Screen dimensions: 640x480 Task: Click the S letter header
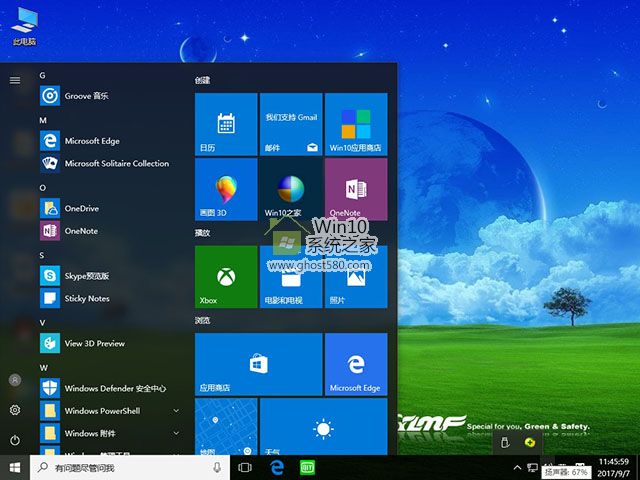pos(42,255)
